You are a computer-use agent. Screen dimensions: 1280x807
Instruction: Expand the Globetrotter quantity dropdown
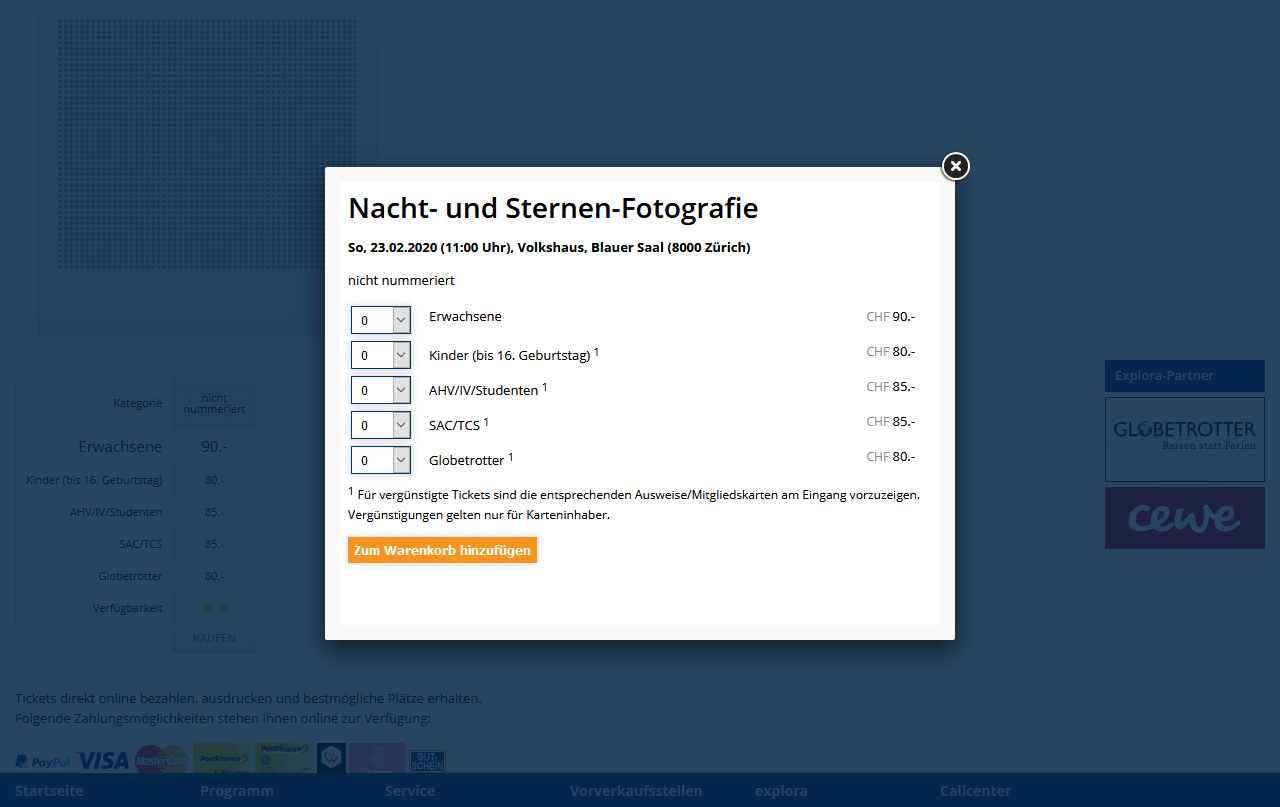381,460
